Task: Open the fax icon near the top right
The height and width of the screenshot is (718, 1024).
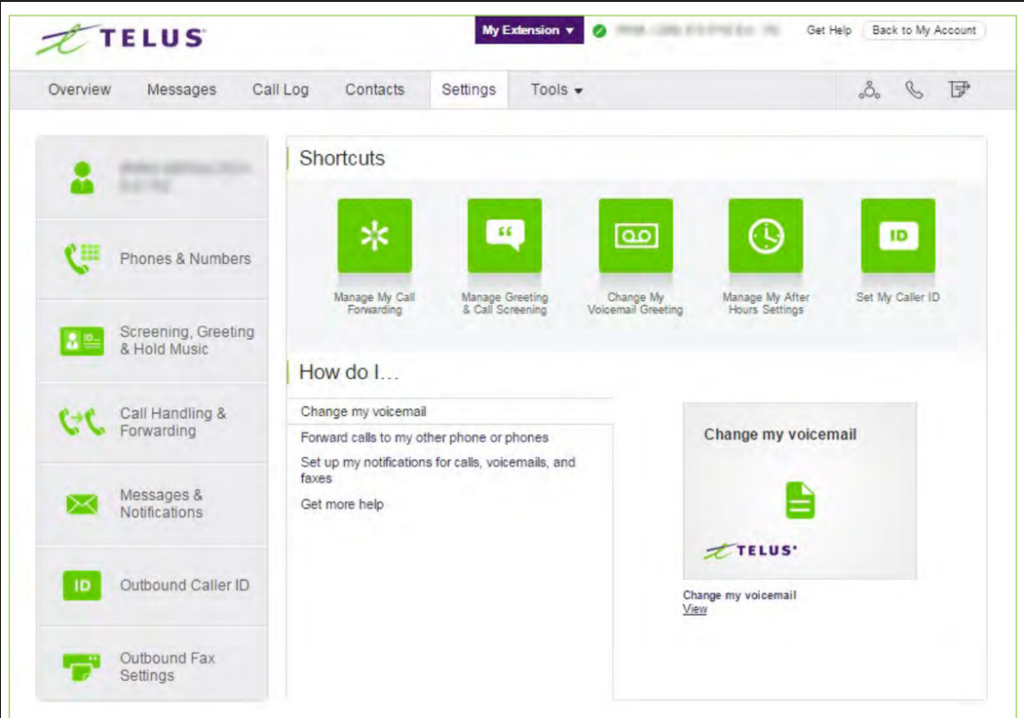Action: (959, 89)
